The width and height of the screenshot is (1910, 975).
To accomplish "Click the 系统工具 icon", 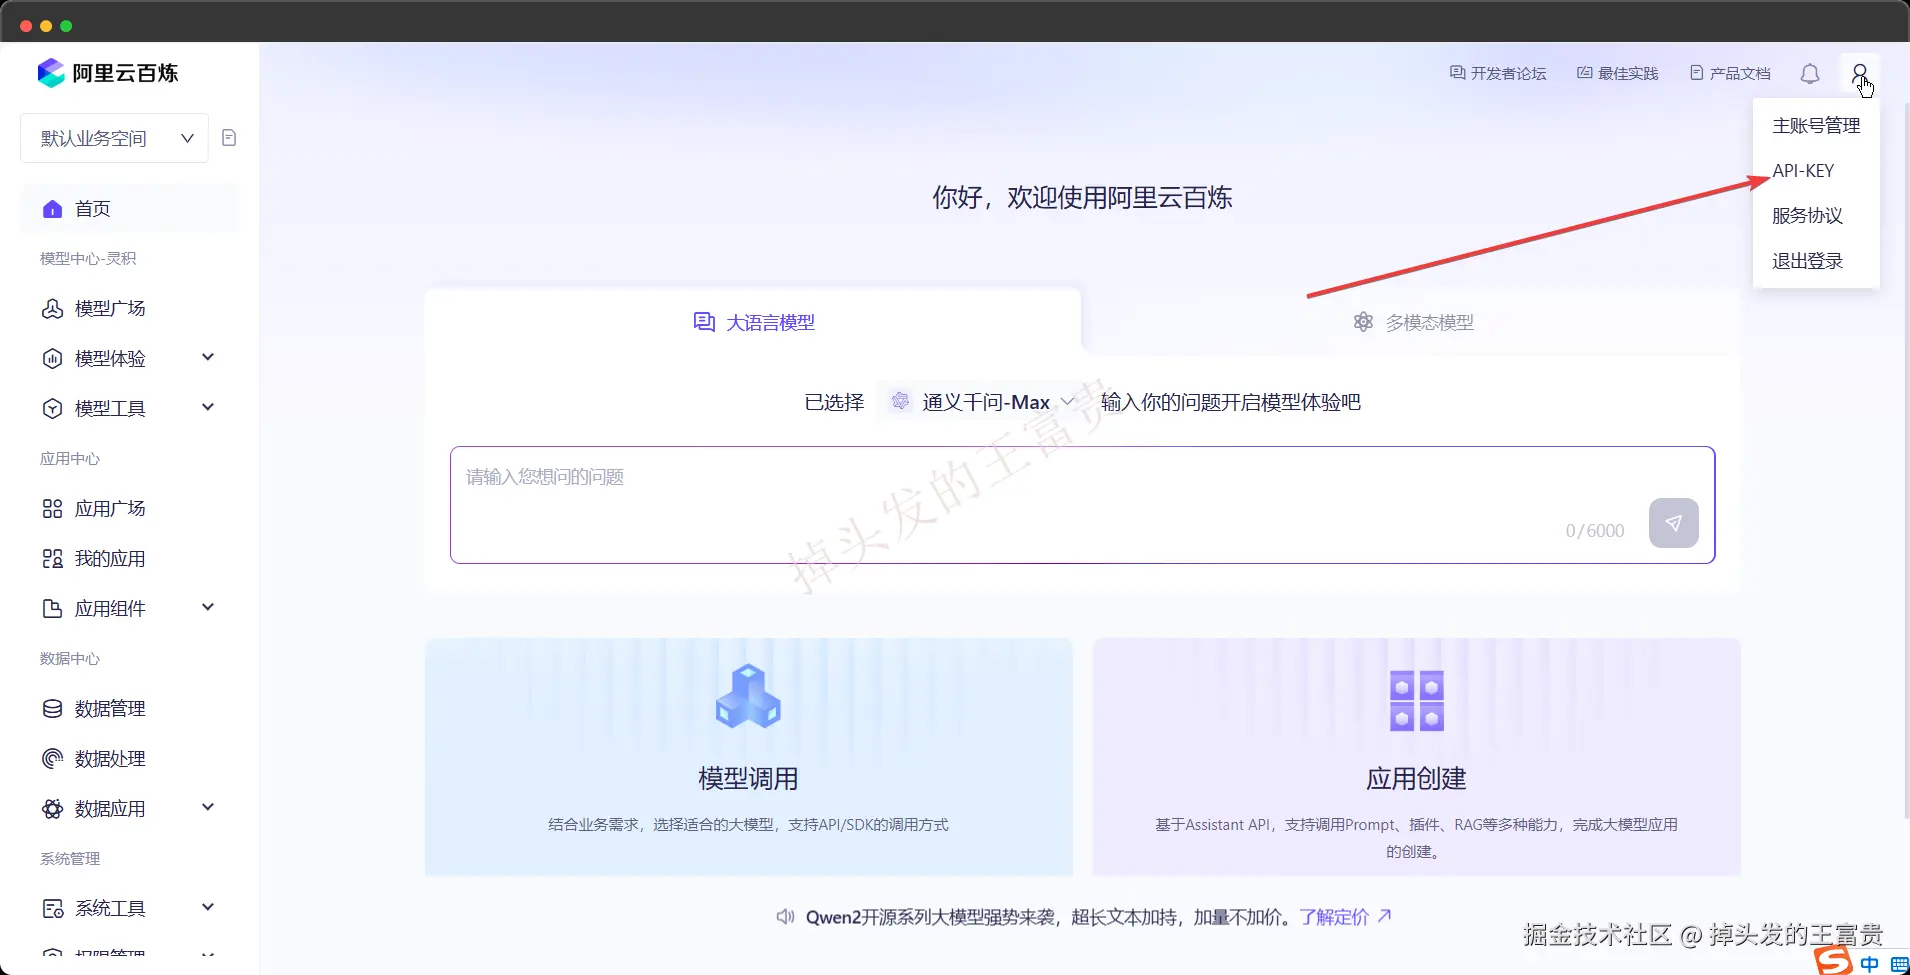I will tap(53, 909).
